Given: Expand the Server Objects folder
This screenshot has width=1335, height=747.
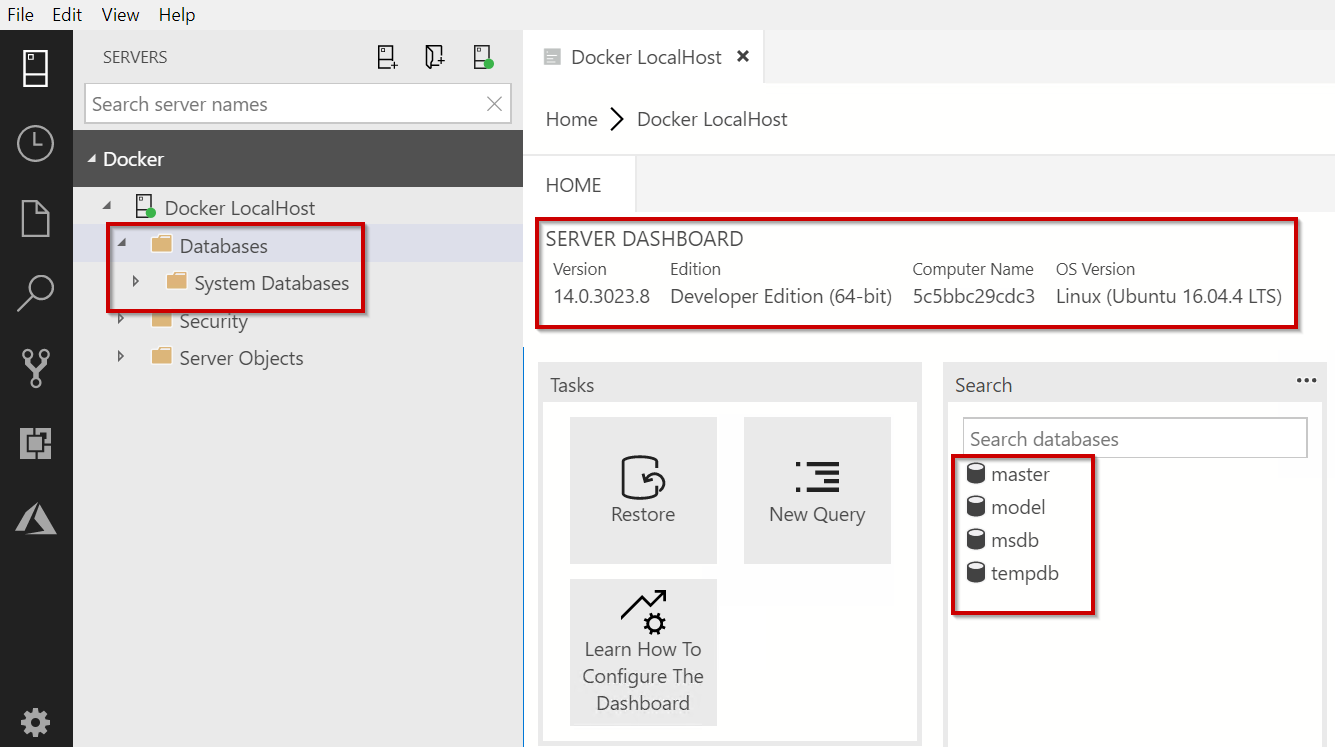Looking at the screenshot, I should [121, 358].
